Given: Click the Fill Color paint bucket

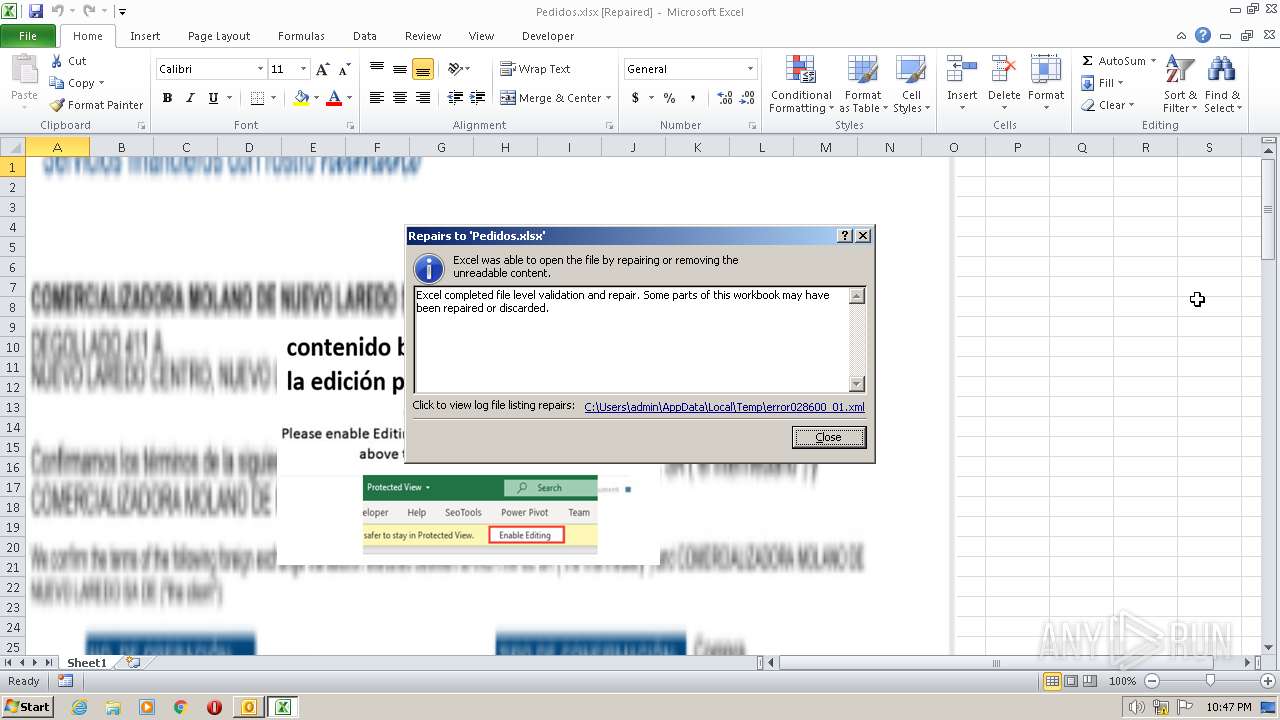Looking at the screenshot, I should (301, 98).
